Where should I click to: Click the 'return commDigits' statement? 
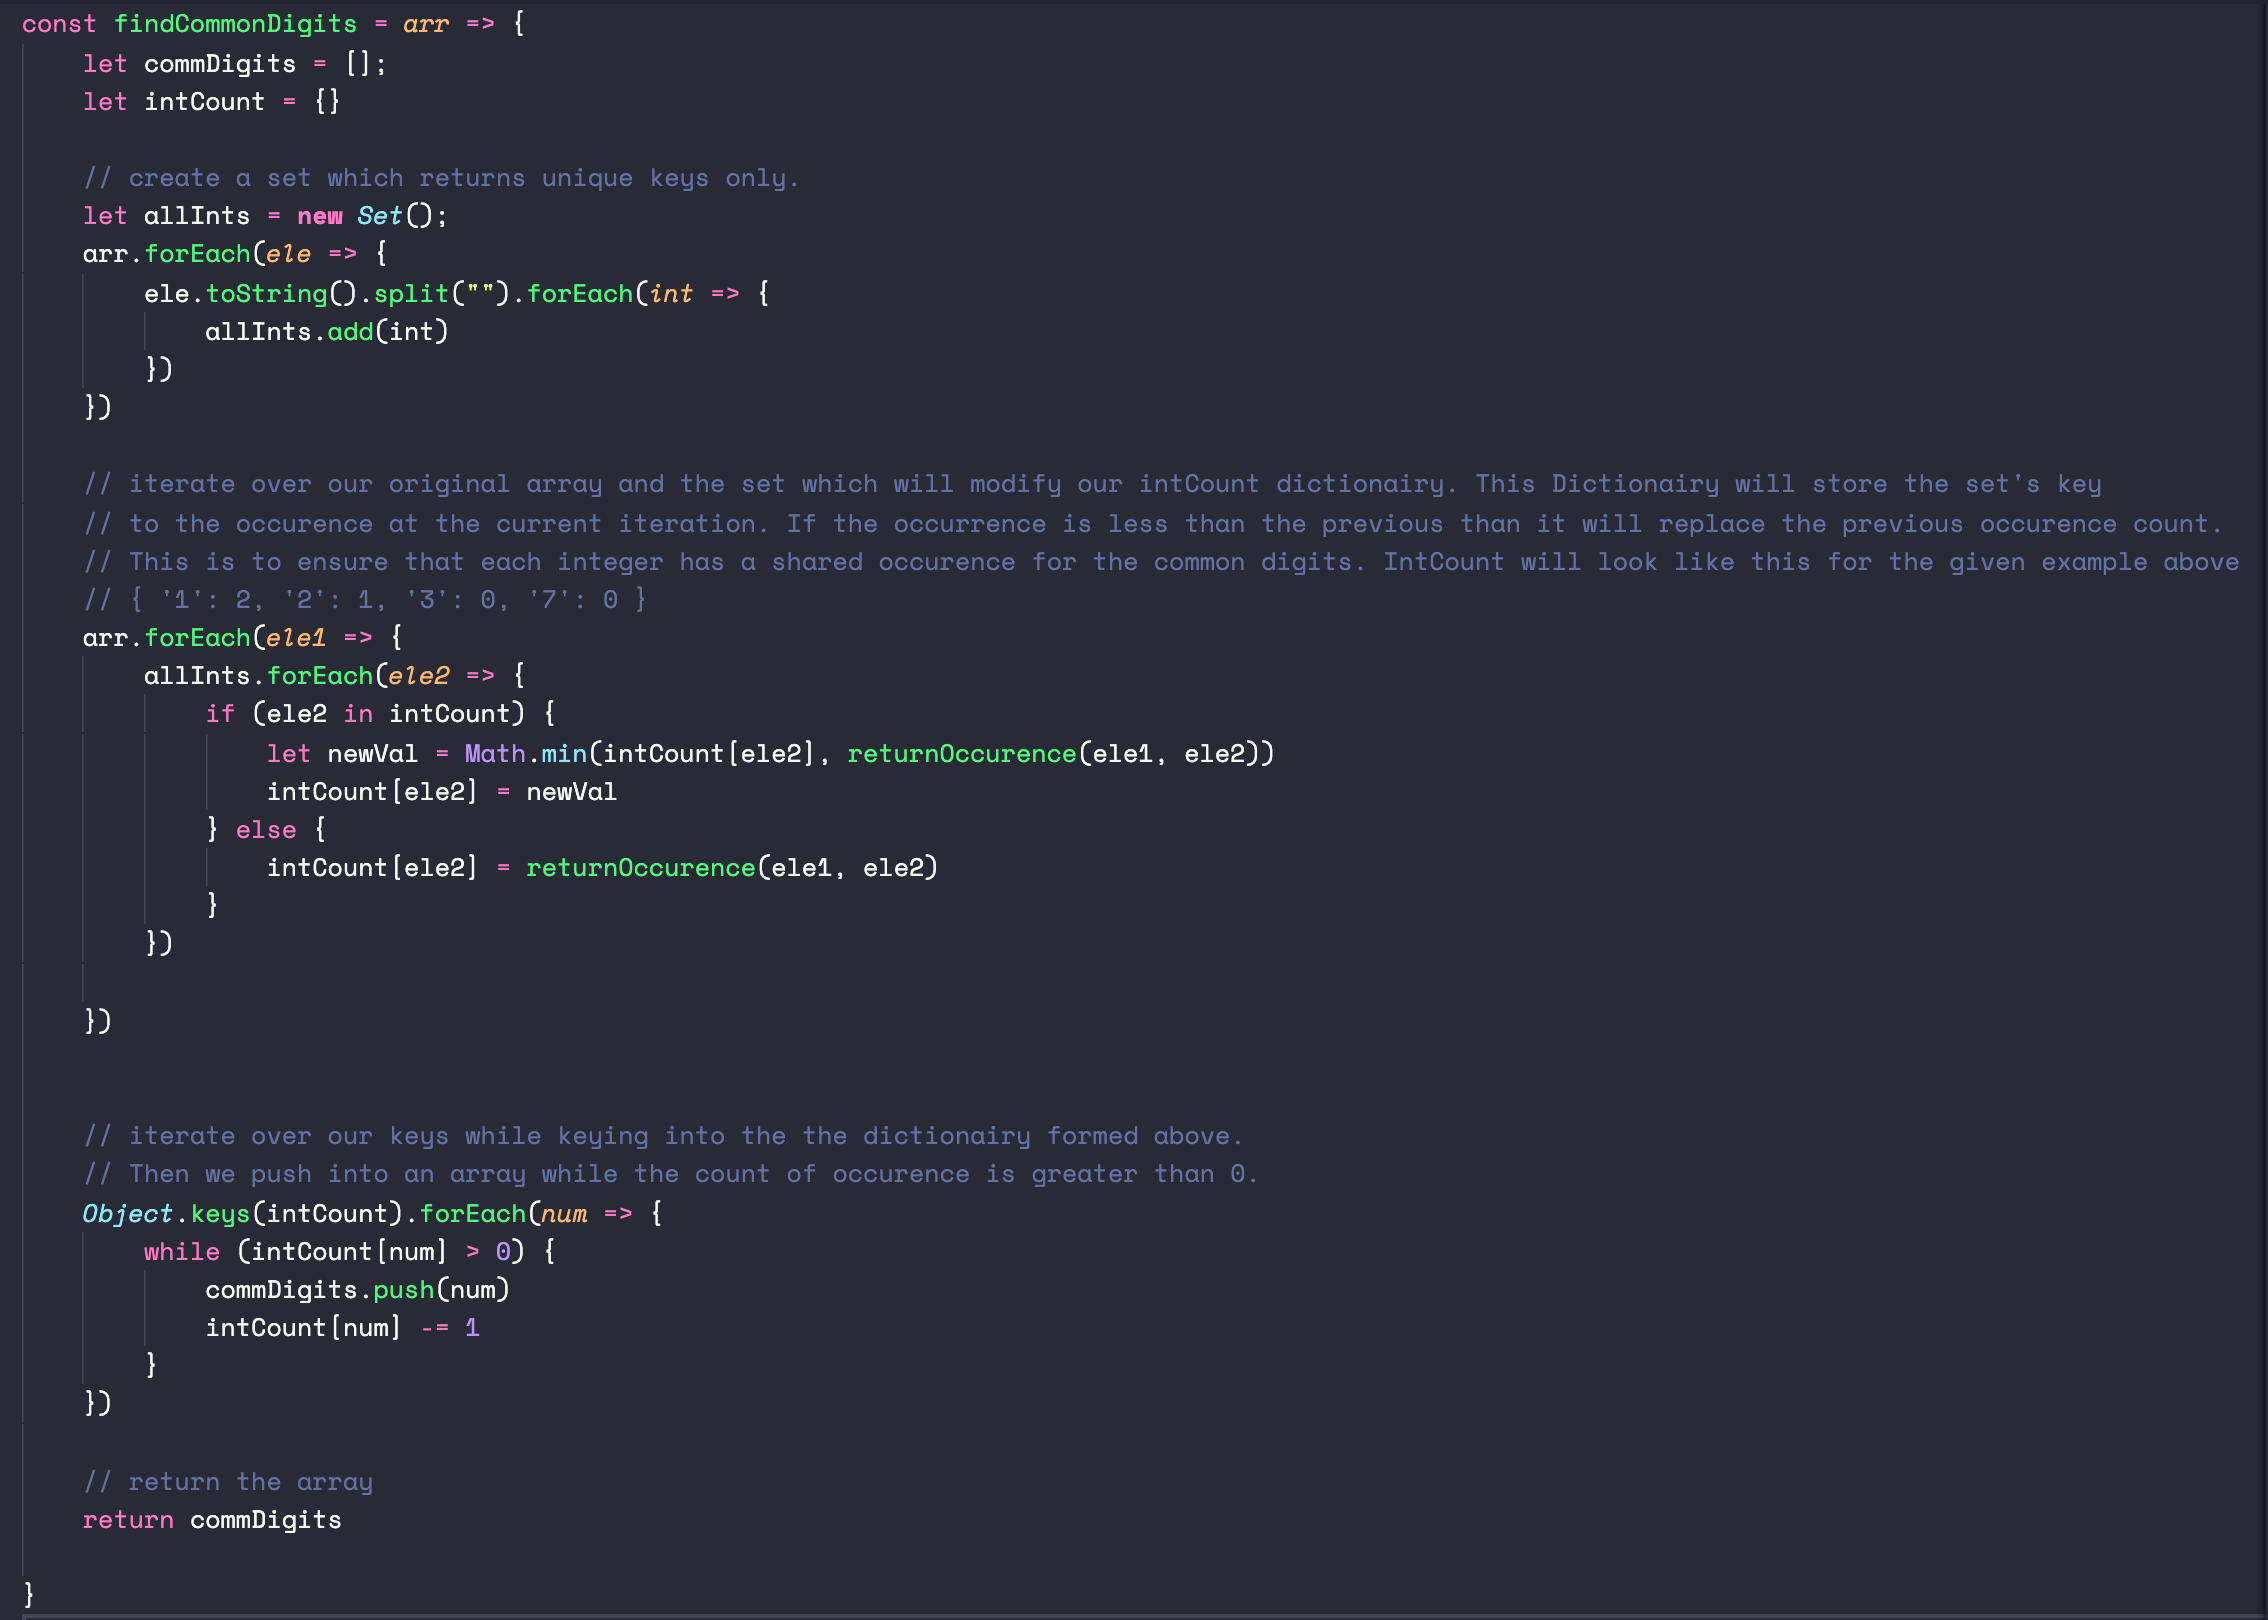point(212,1520)
